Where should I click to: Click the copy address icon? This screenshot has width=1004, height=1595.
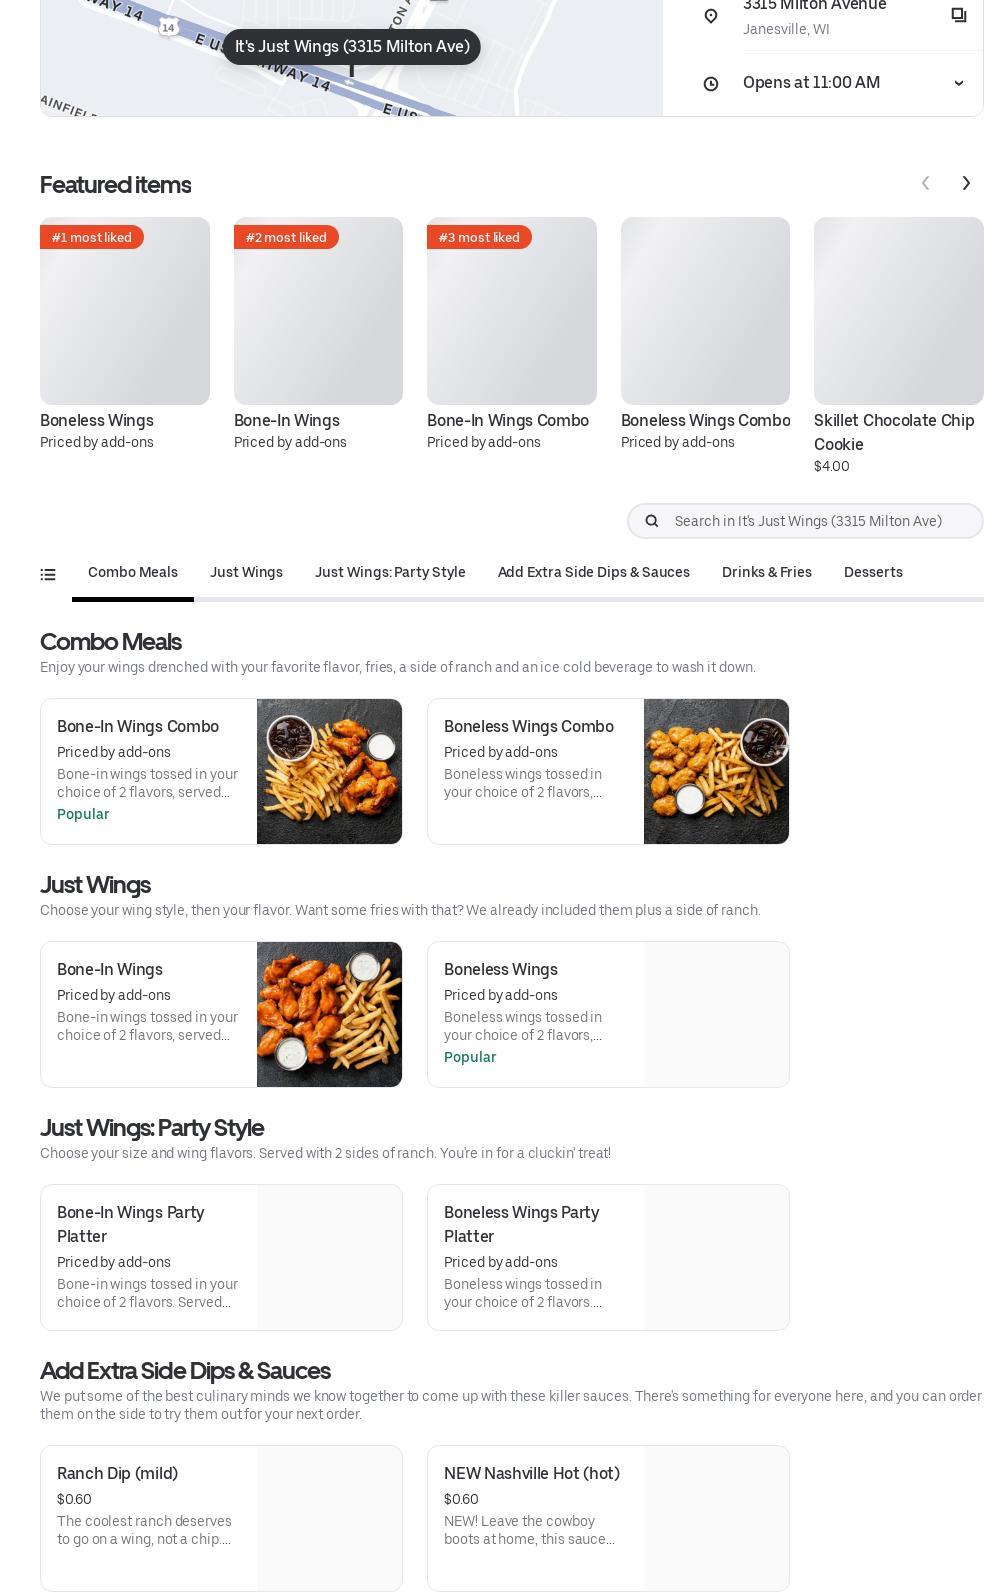pyautogui.click(x=958, y=15)
